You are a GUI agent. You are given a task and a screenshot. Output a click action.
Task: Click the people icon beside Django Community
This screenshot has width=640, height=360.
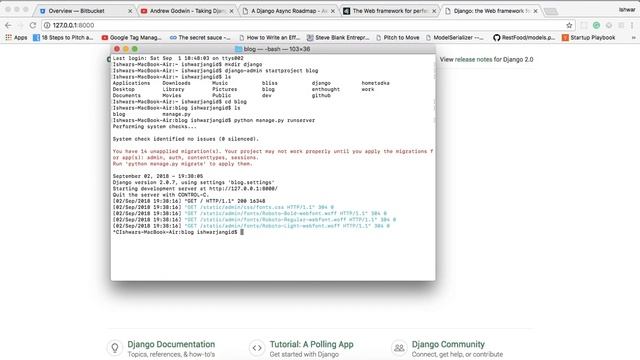coord(399,348)
